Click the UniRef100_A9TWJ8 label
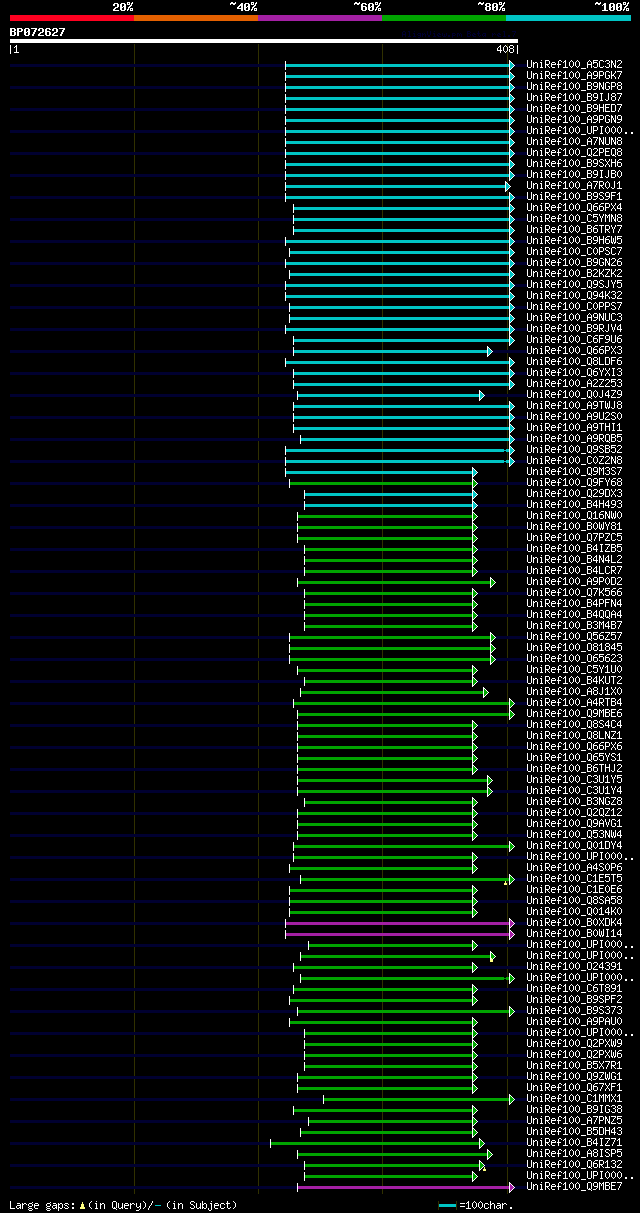 (574, 405)
